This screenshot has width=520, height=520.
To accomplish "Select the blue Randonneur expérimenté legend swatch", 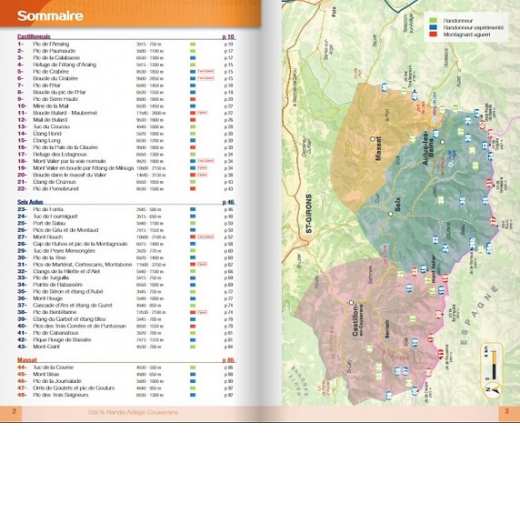I will [x=433, y=28].
